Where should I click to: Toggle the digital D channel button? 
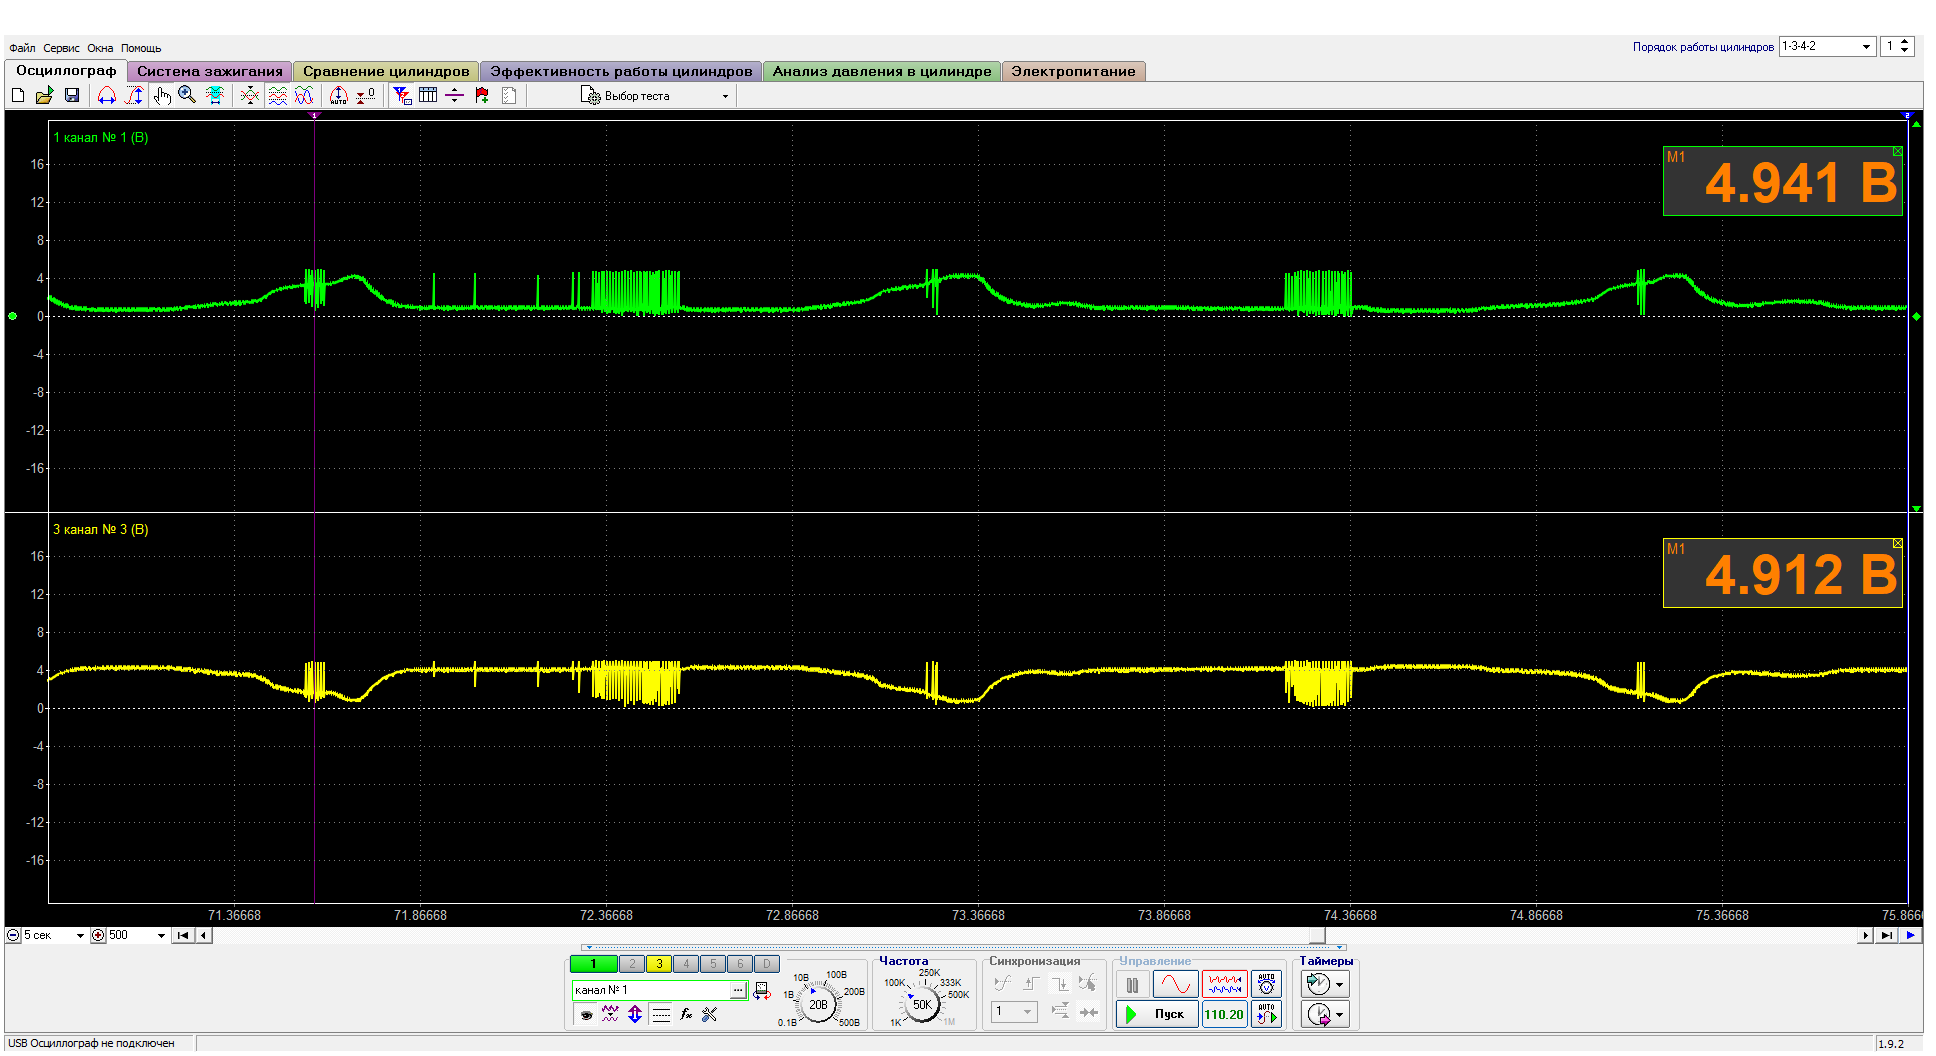point(767,964)
